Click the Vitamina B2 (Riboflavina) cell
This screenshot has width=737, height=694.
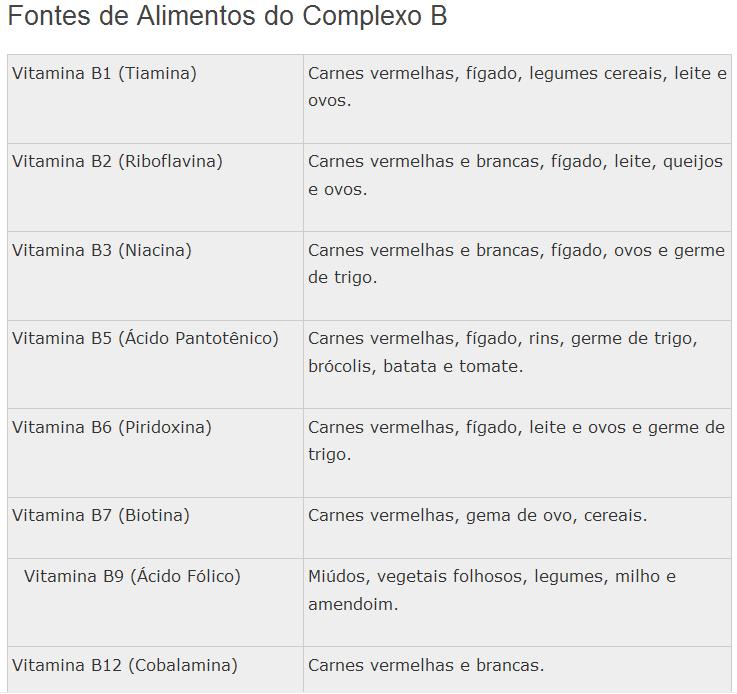[x=155, y=187]
